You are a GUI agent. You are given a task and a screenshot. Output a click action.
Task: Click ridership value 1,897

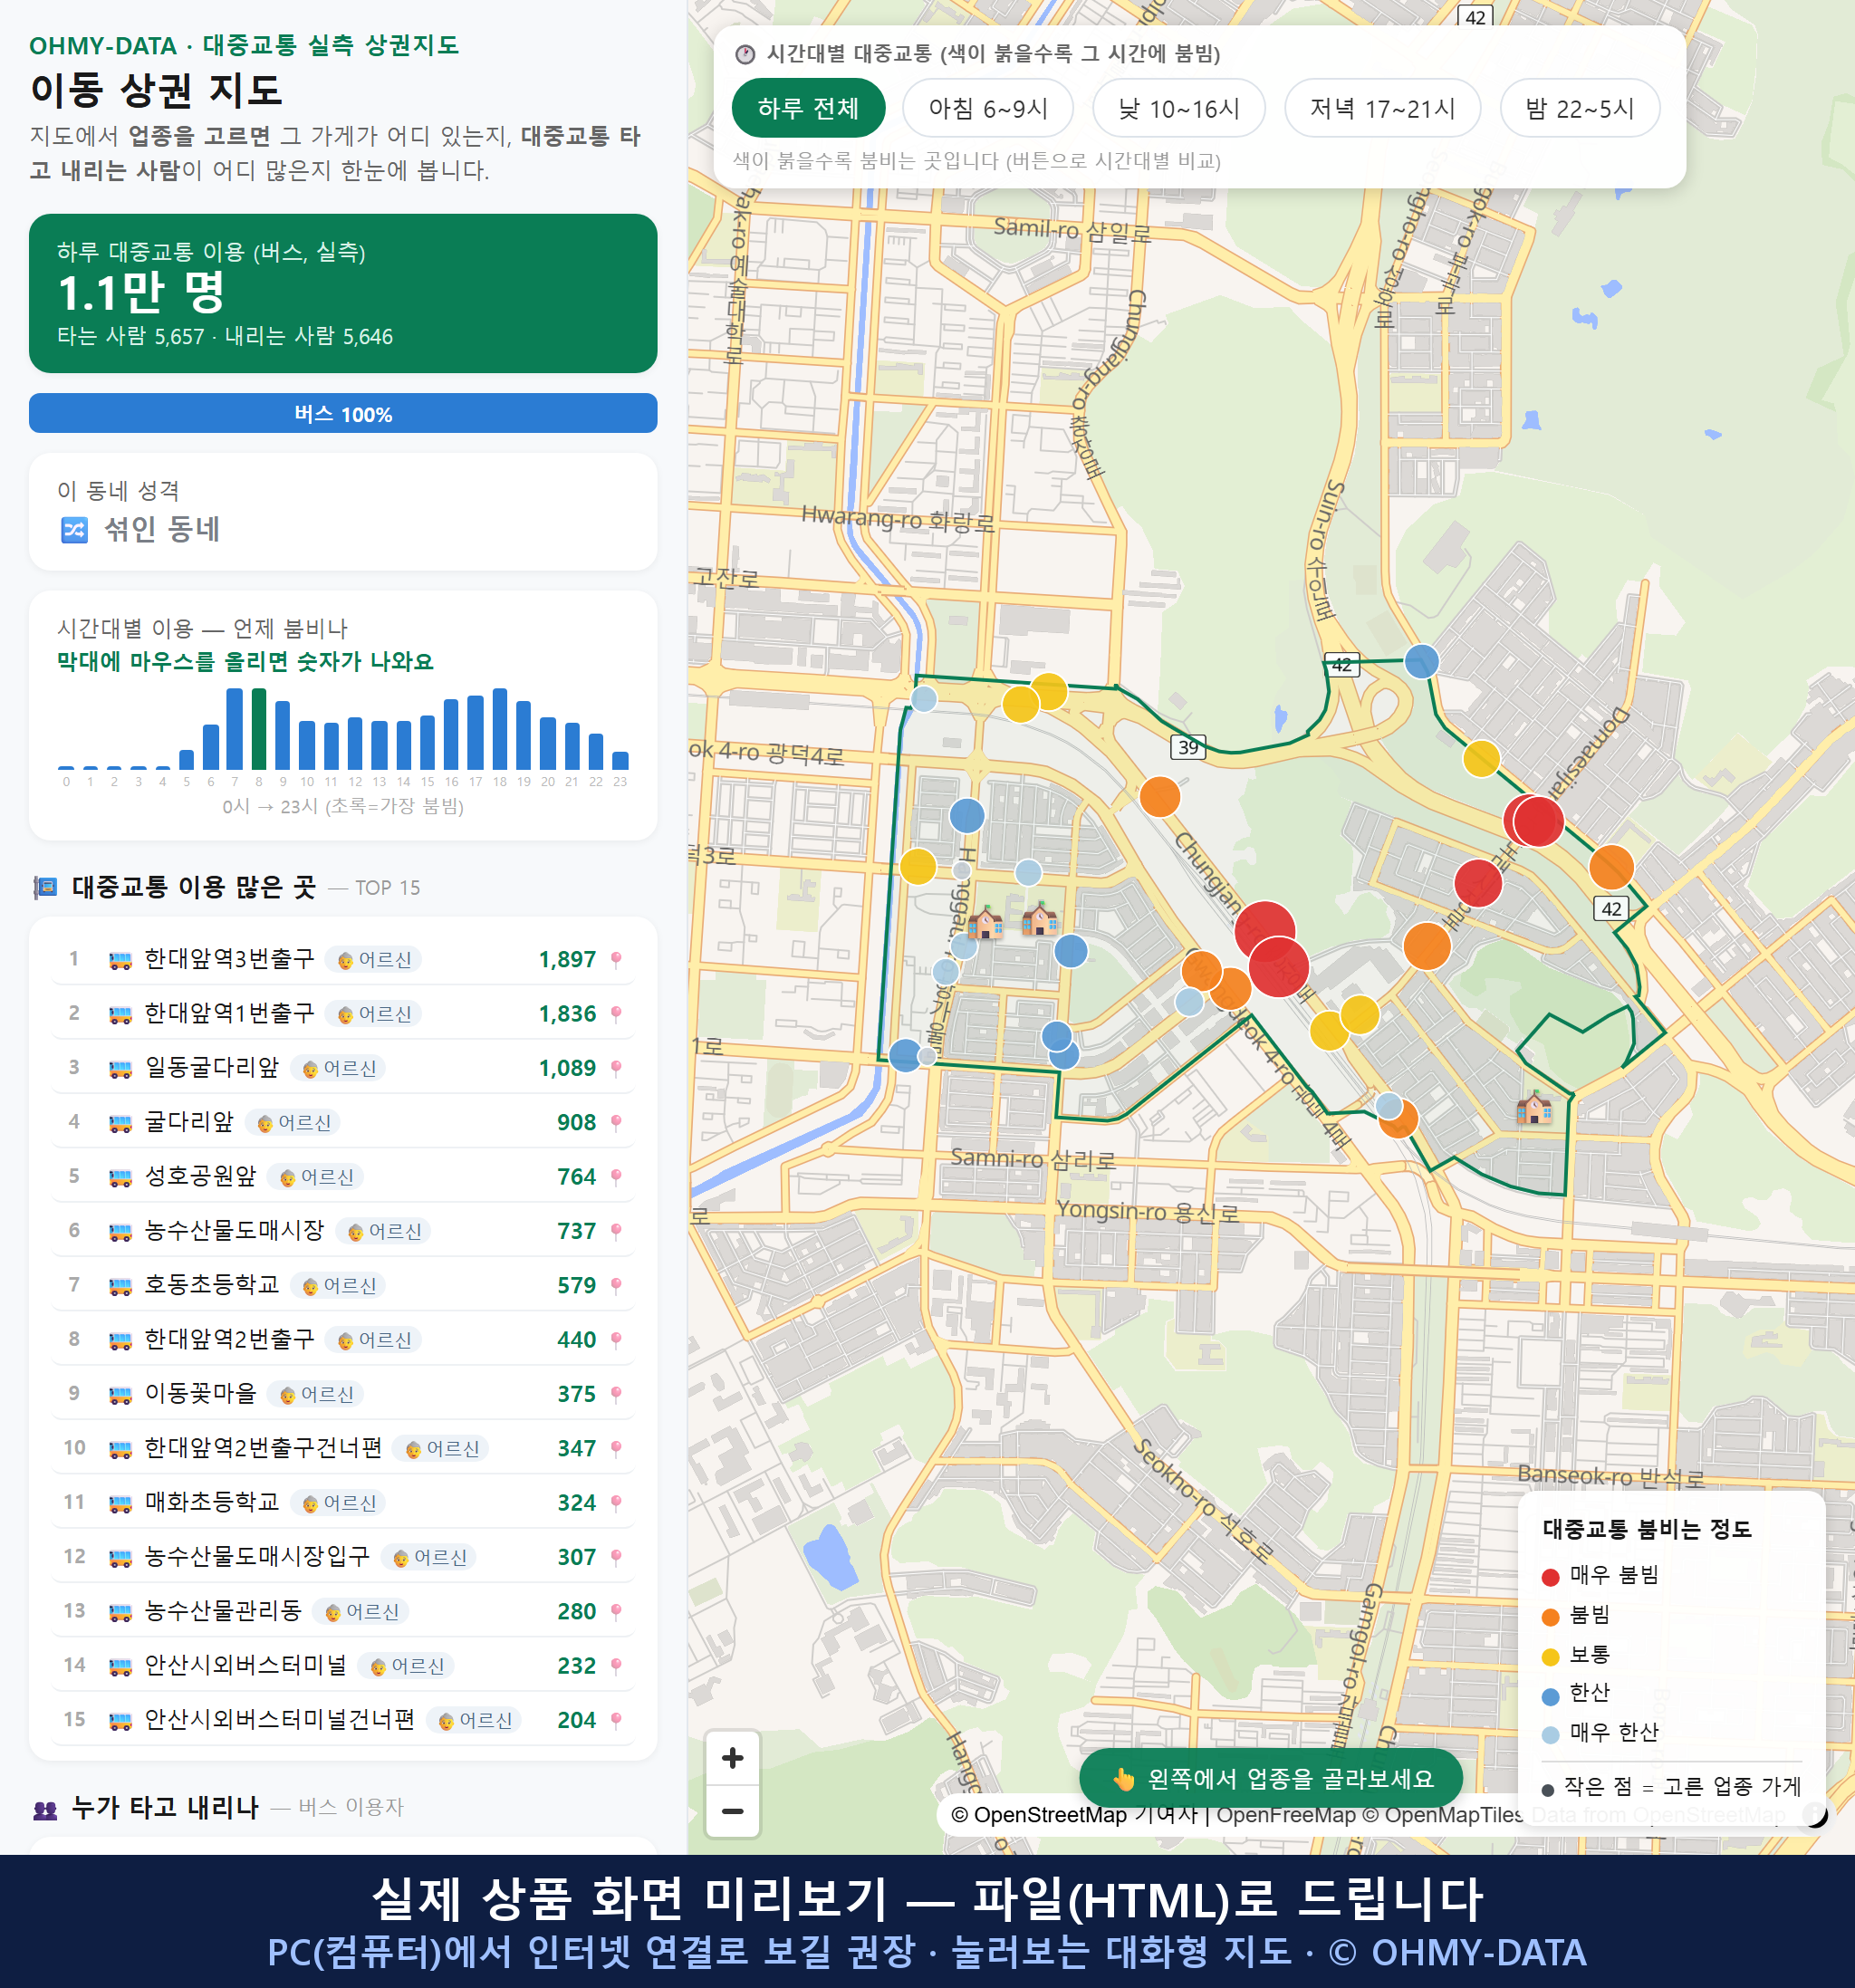(567, 960)
